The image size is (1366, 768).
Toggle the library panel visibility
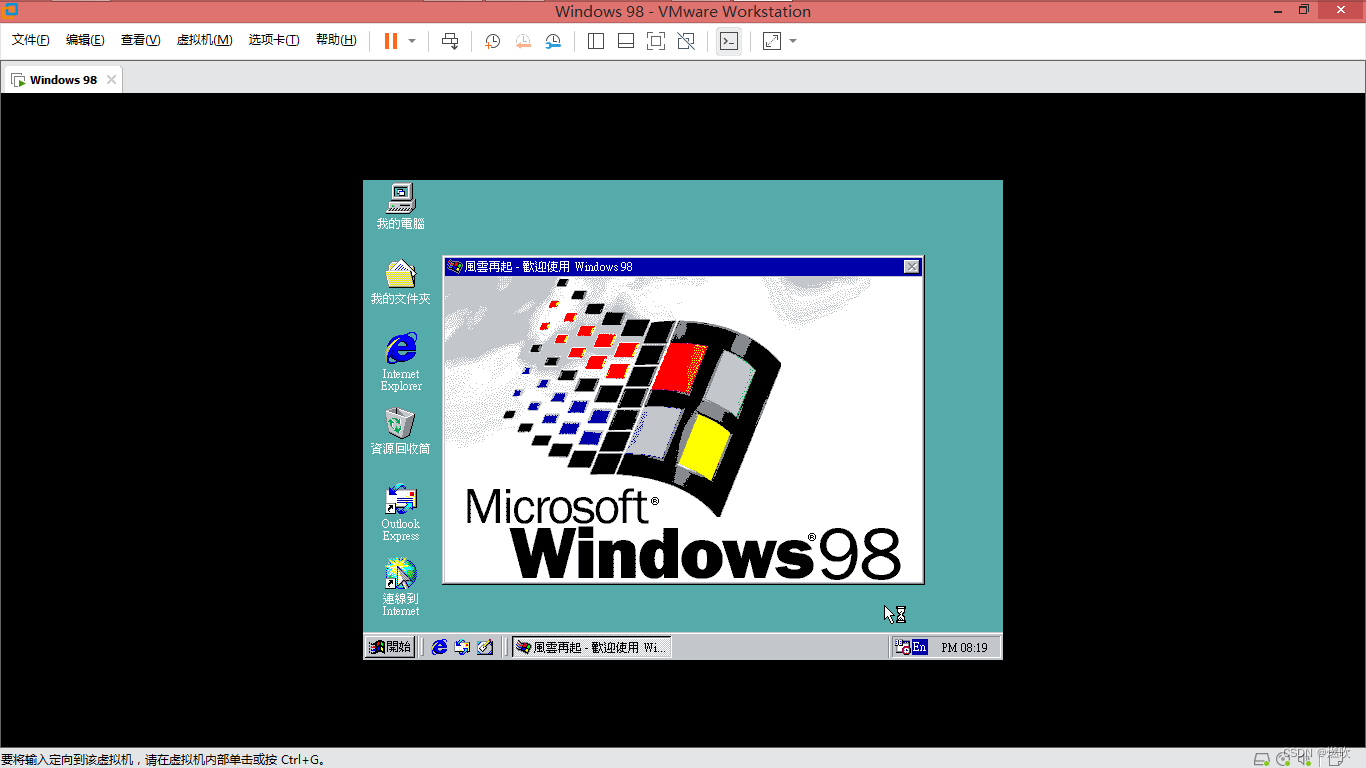click(595, 41)
